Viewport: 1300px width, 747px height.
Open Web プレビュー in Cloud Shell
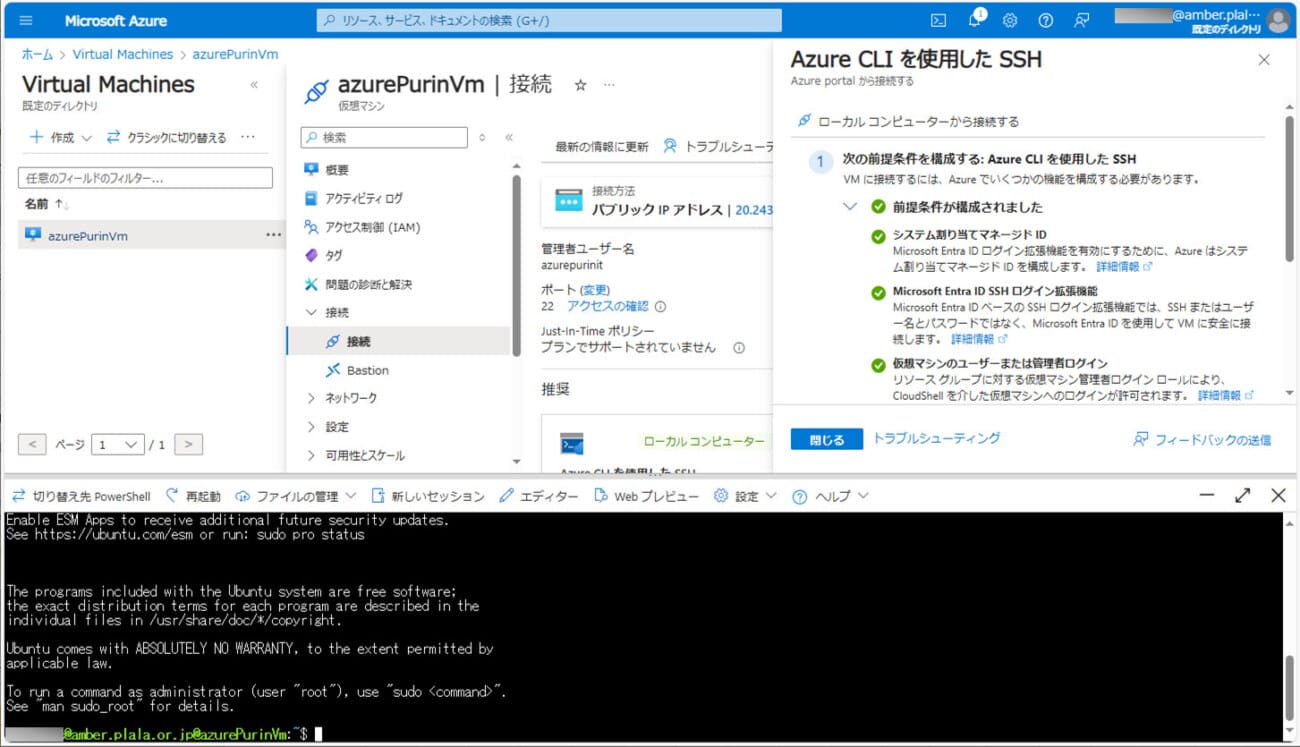646,496
